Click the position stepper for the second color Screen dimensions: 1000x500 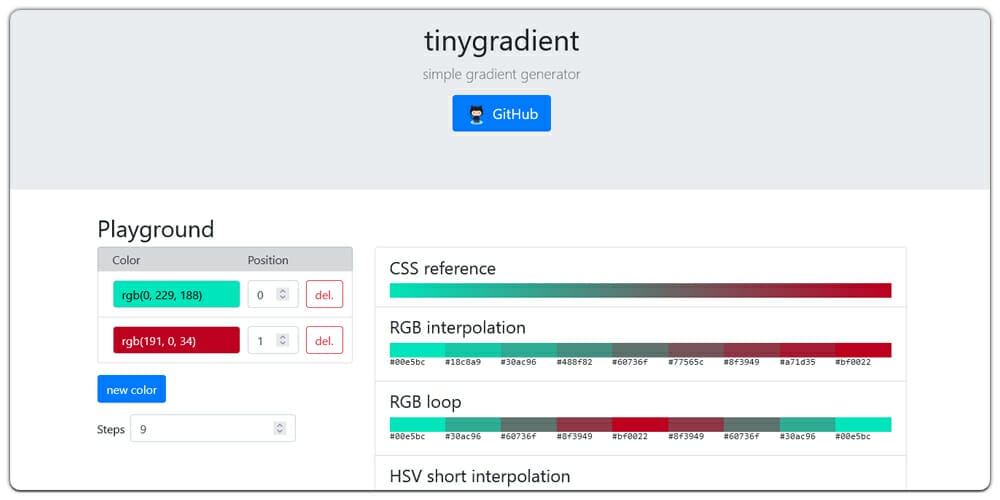[x=282, y=340]
